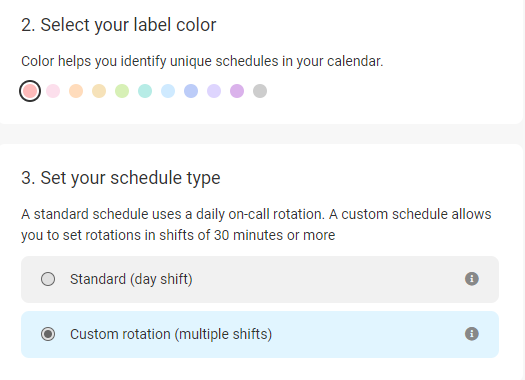Click the schedule type description paragraph
Viewport: 525px width, 380px height.
pyautogui.click(x=256, y=225)
